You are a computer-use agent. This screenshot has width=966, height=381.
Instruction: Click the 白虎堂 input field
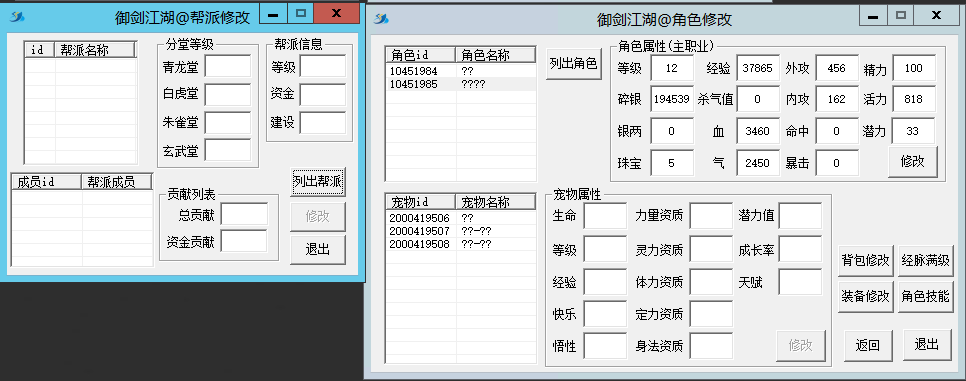(228, 94)
